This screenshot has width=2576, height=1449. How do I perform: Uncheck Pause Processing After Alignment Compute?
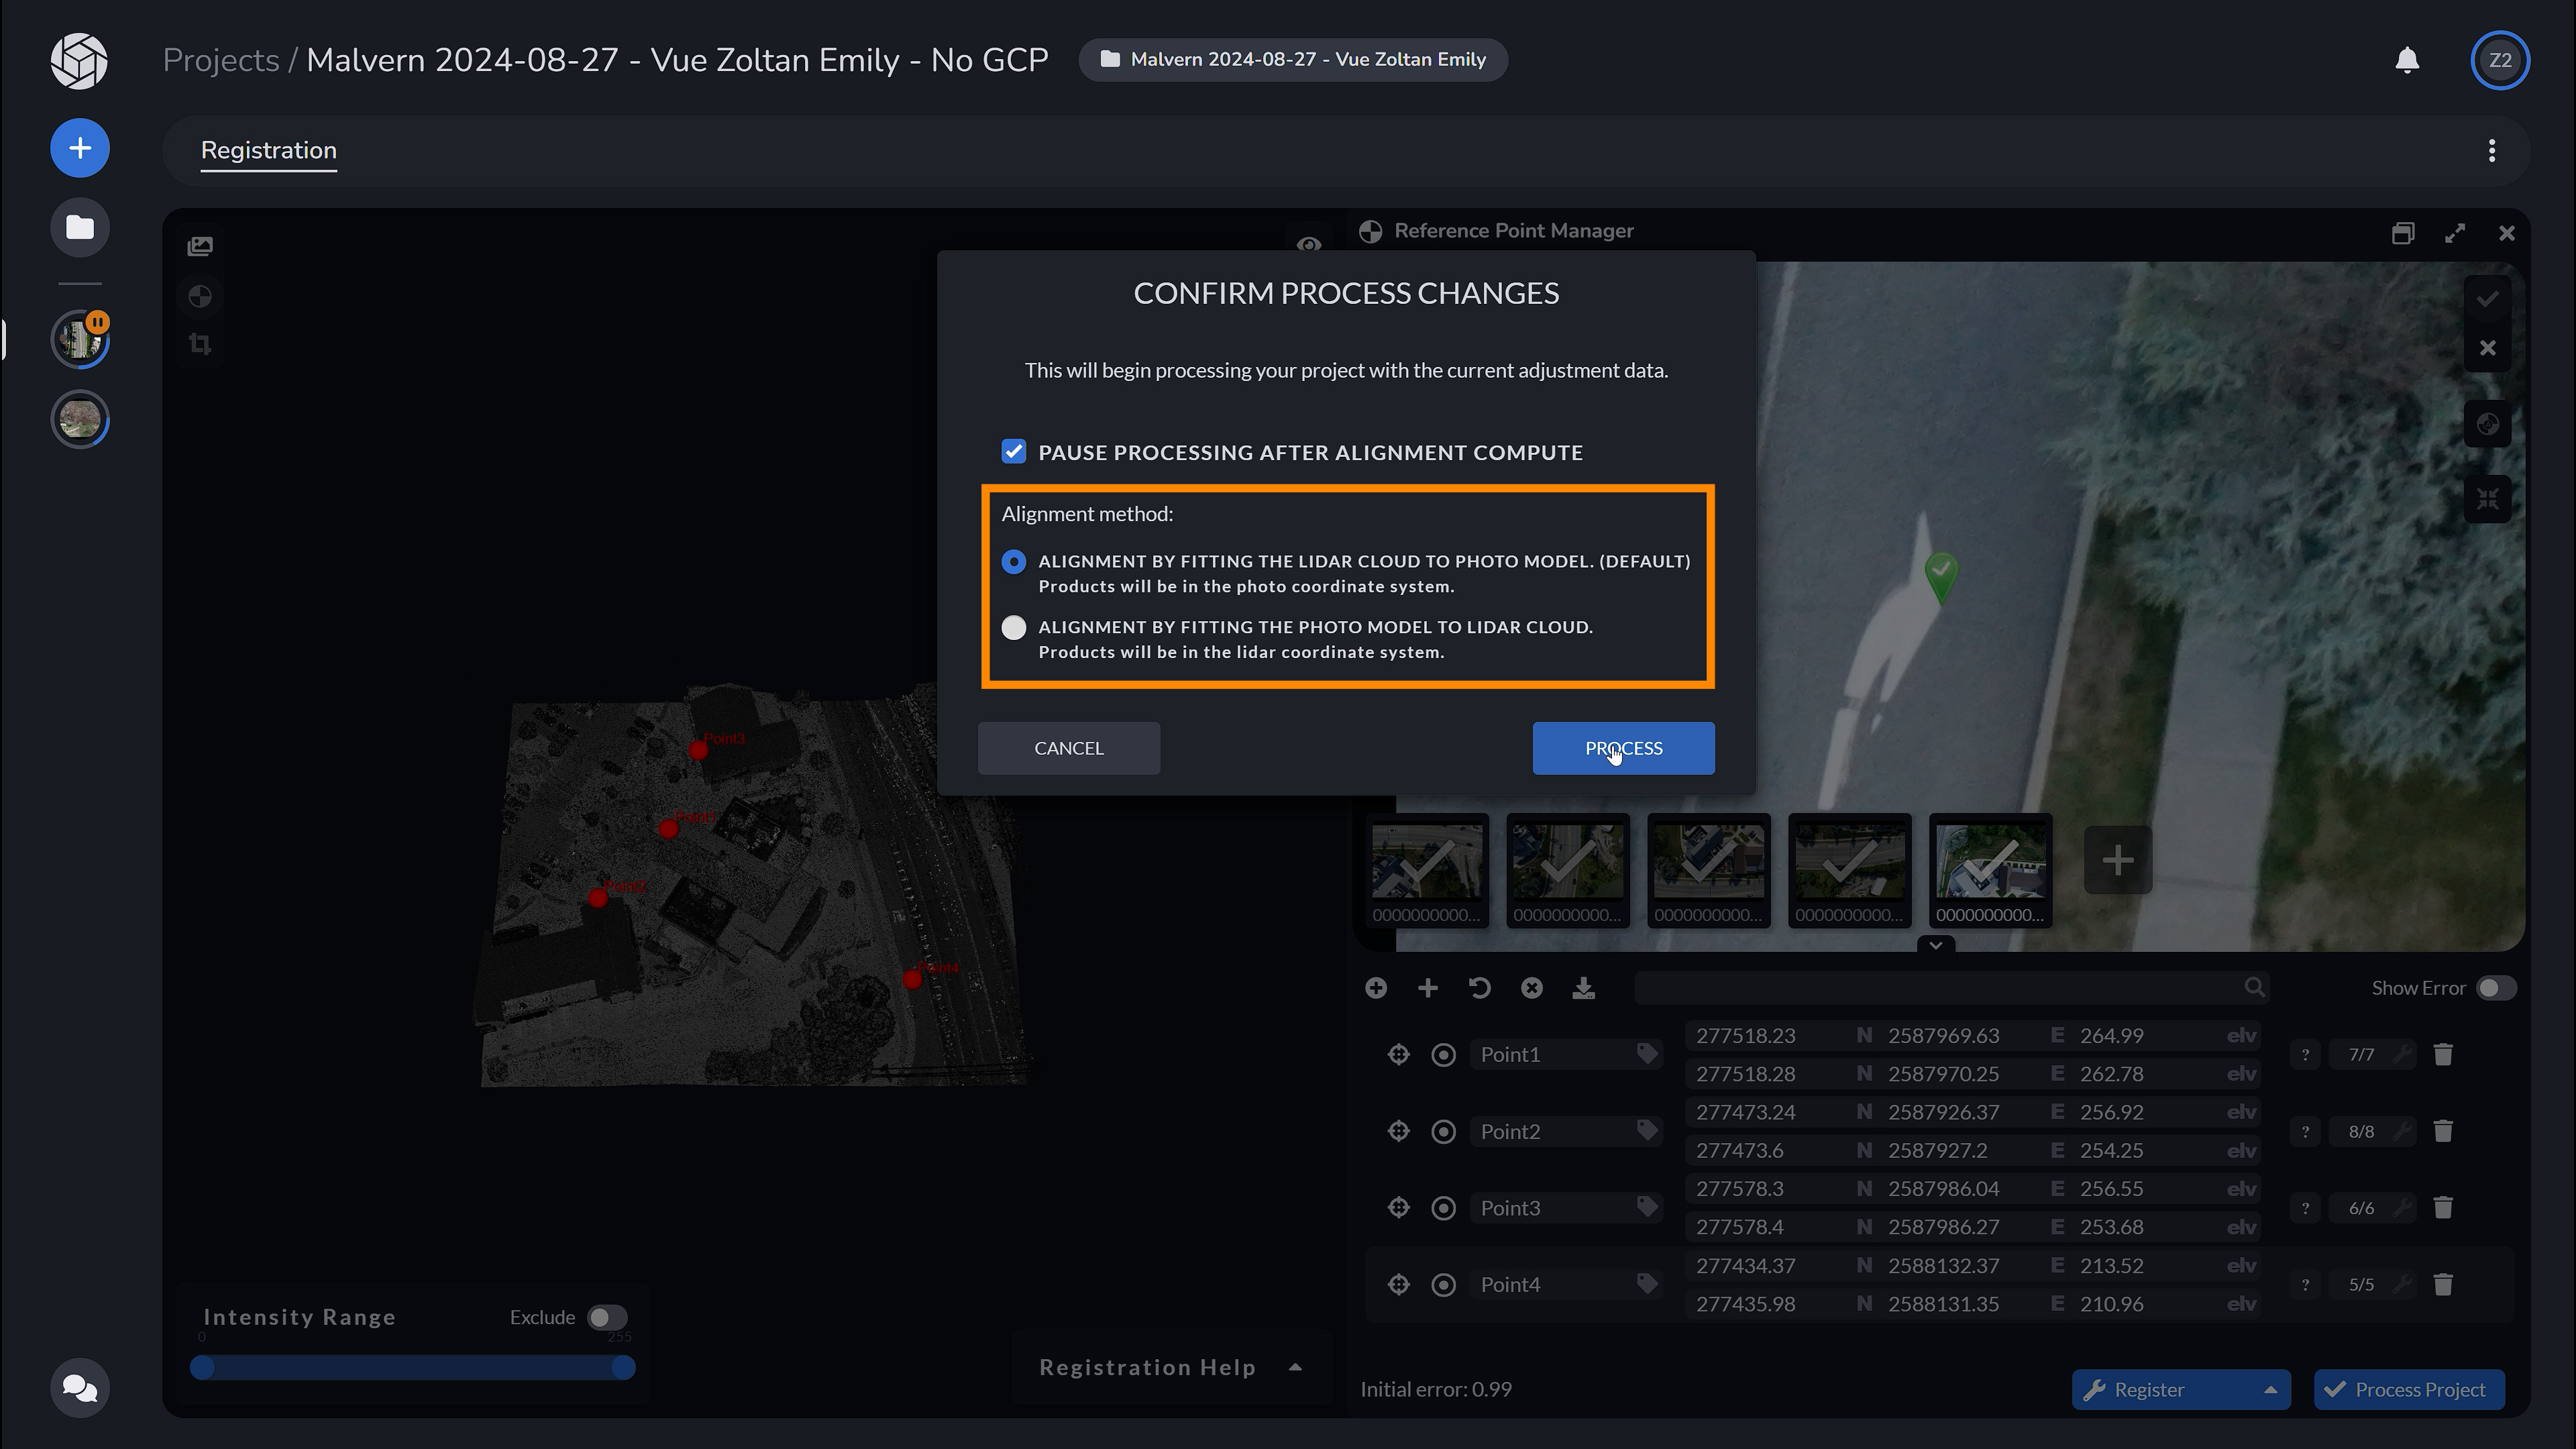pos(1013,451)
